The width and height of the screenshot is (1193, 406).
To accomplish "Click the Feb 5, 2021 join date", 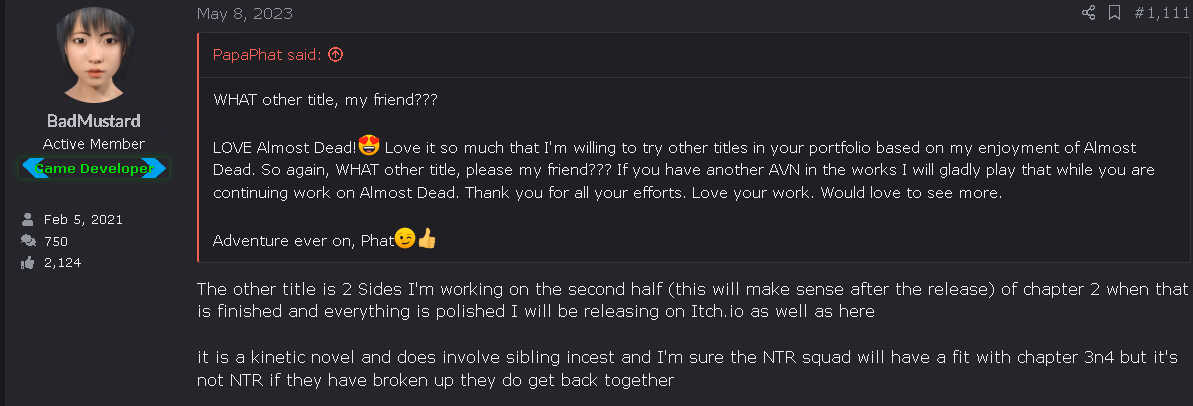I will pos(83,220).
